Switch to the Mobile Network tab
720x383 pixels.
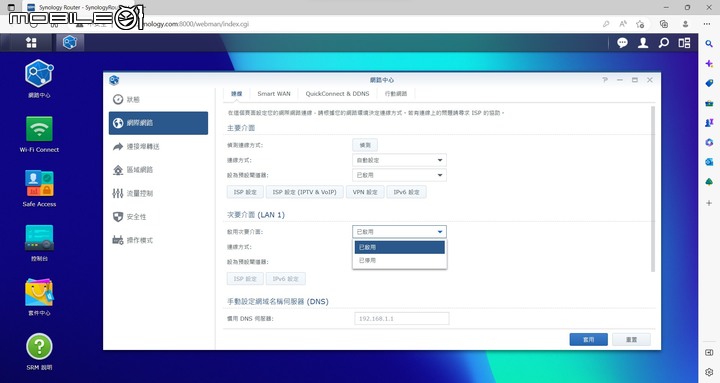pyautogui.click(x=396, y=94)
